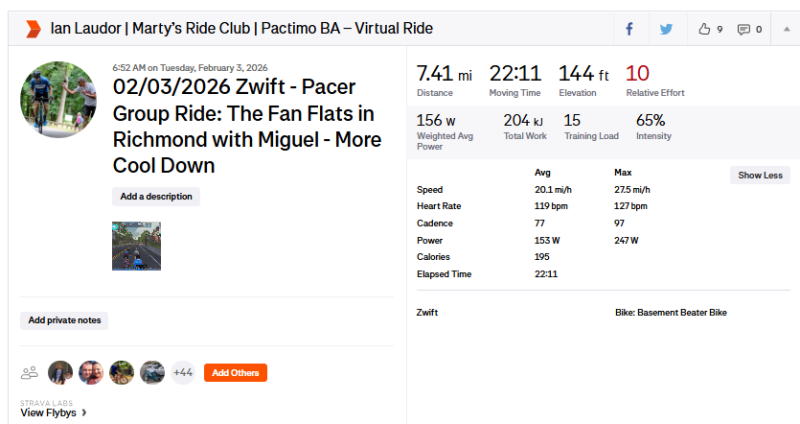
Task: Open the fourth participant avatar
Action: tap(152, 373)
